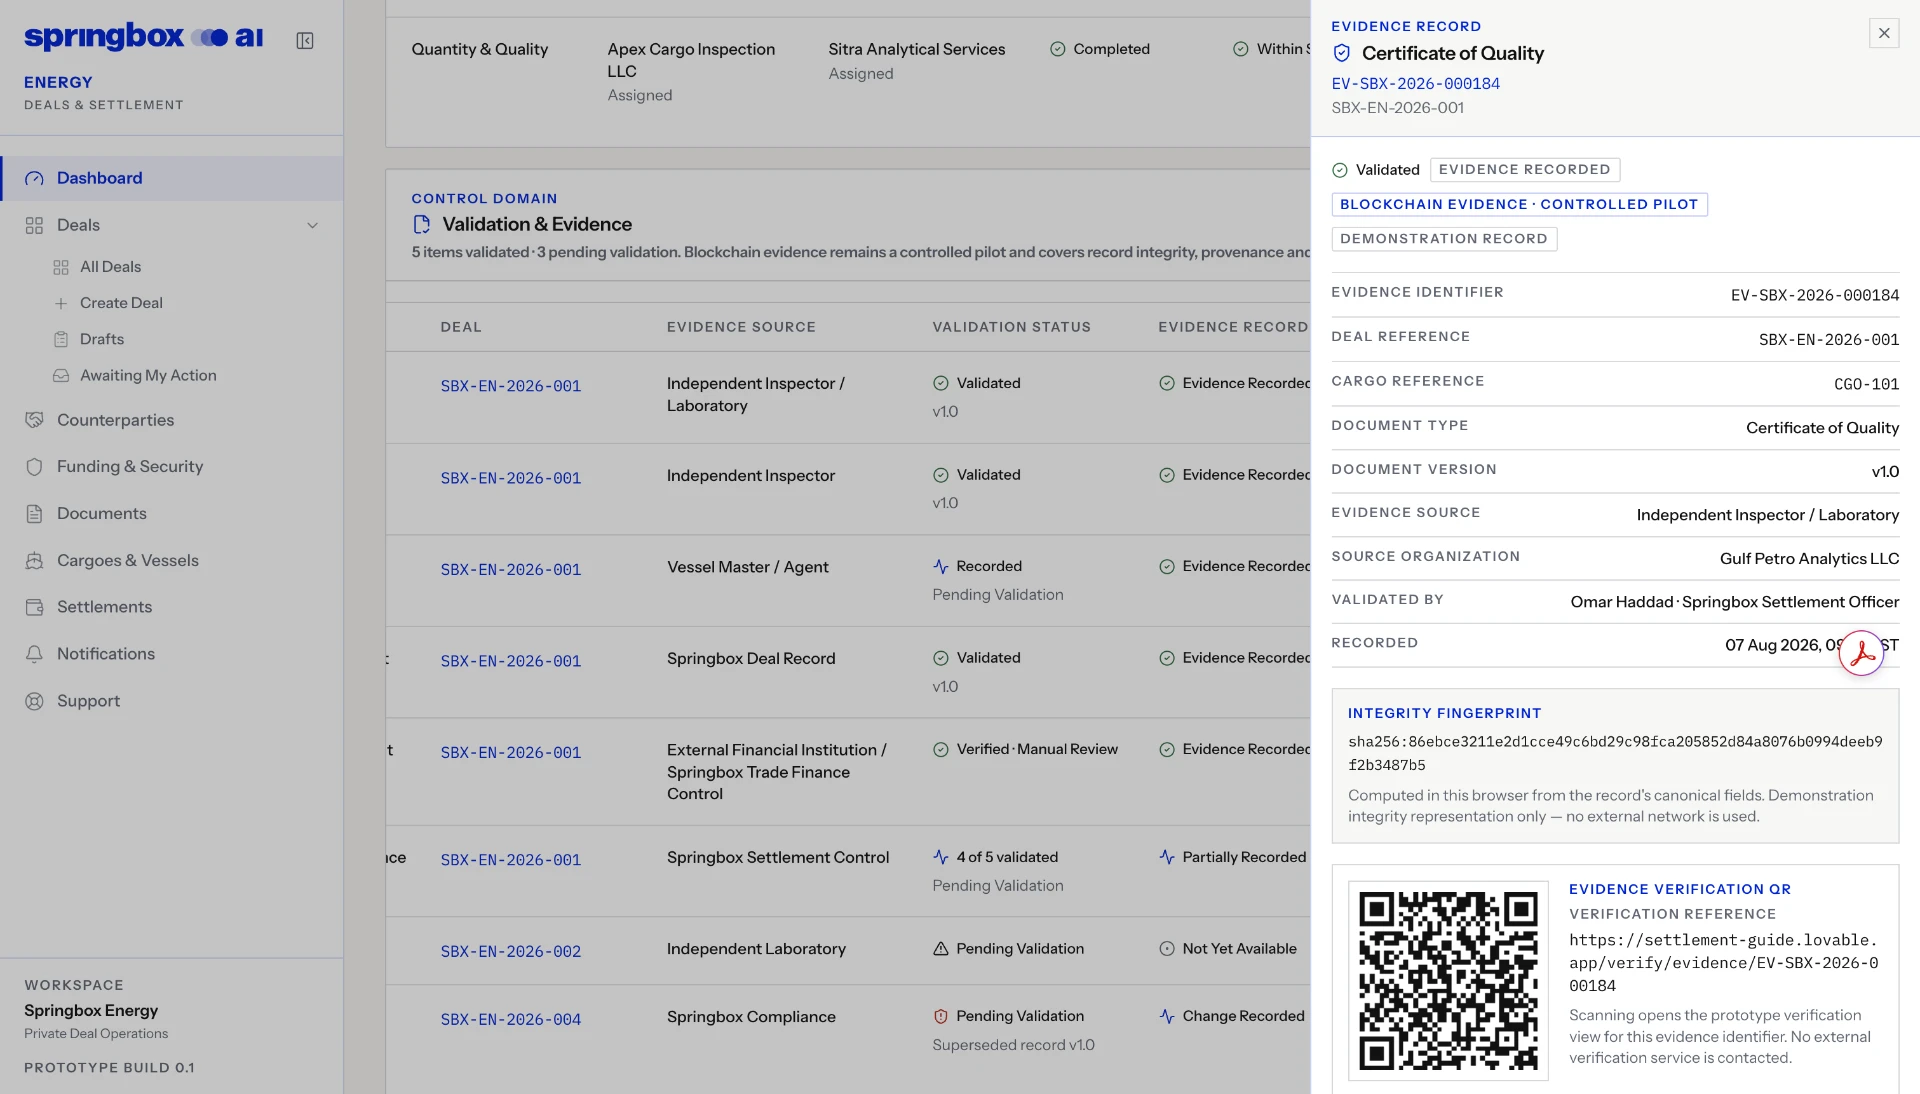Image resolution: width=1920 pixels, height=1094 pixels.
Task: Click the Adobe PDF floating icon
Action: pyautogui.click(x=1861, y=653)
